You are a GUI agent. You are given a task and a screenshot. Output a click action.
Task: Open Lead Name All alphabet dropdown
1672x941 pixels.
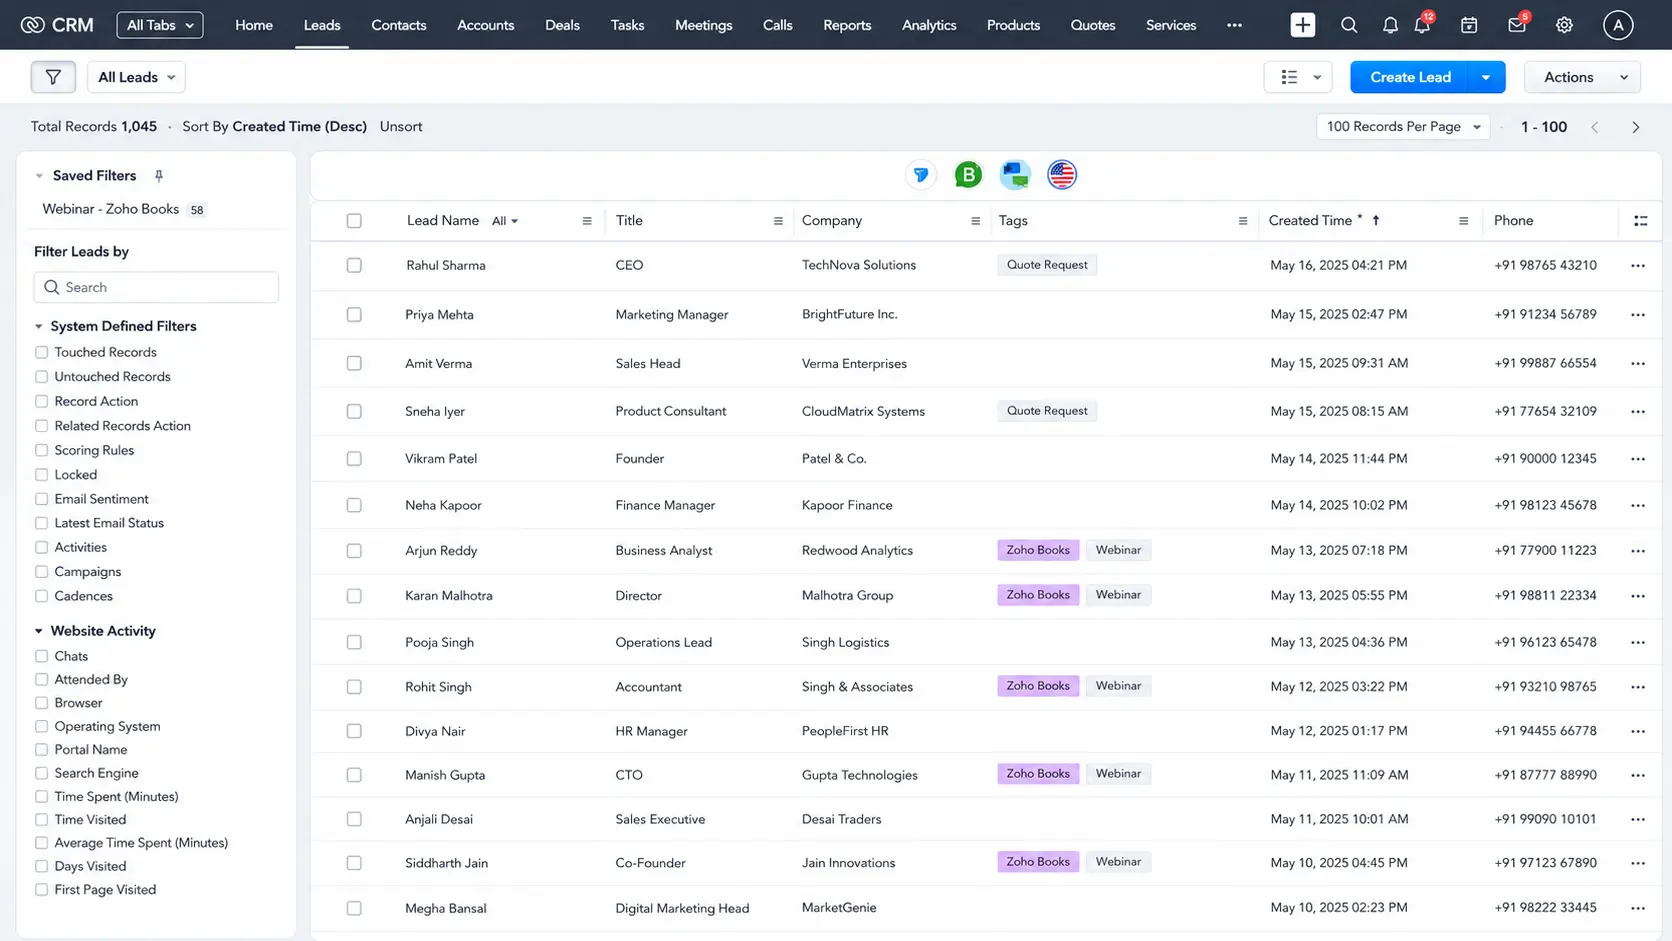point(505,221)
